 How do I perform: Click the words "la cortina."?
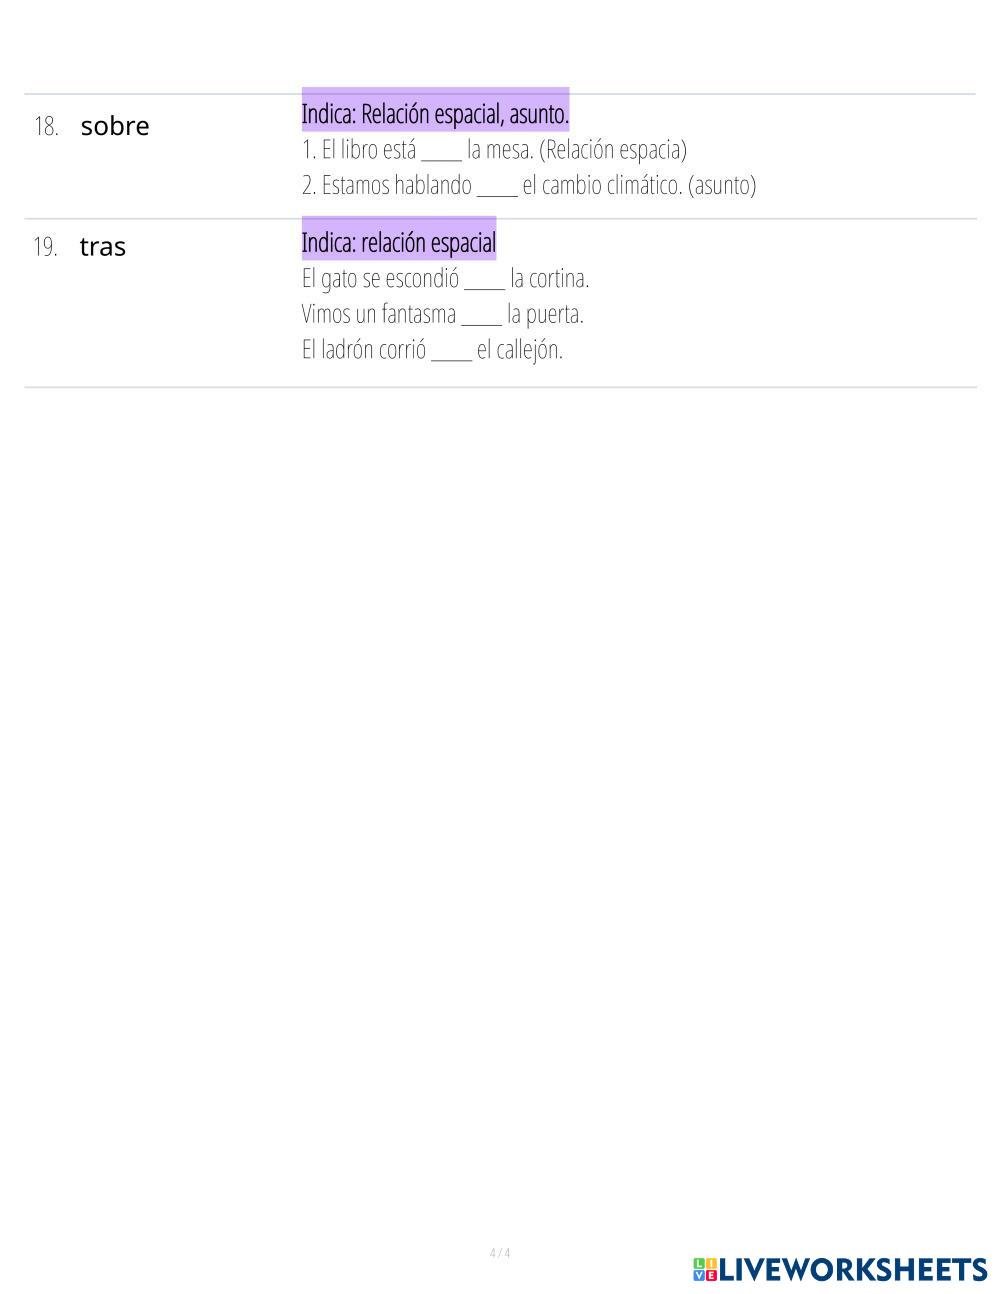[x=549, y=279]
